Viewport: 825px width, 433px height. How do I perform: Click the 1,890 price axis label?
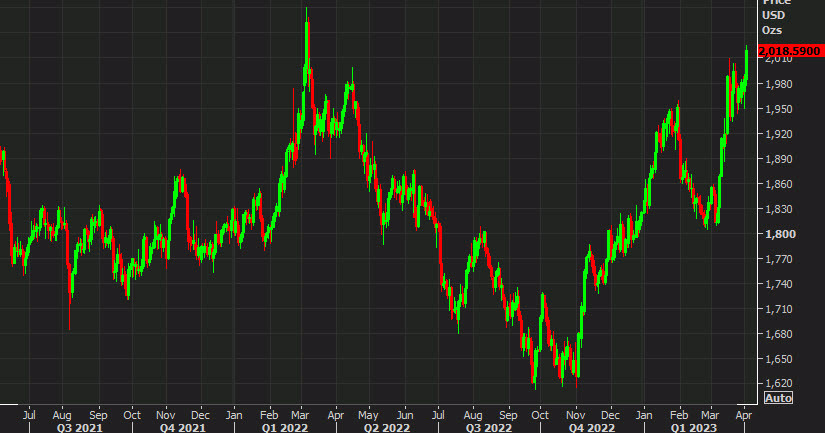tap(779, 159)
